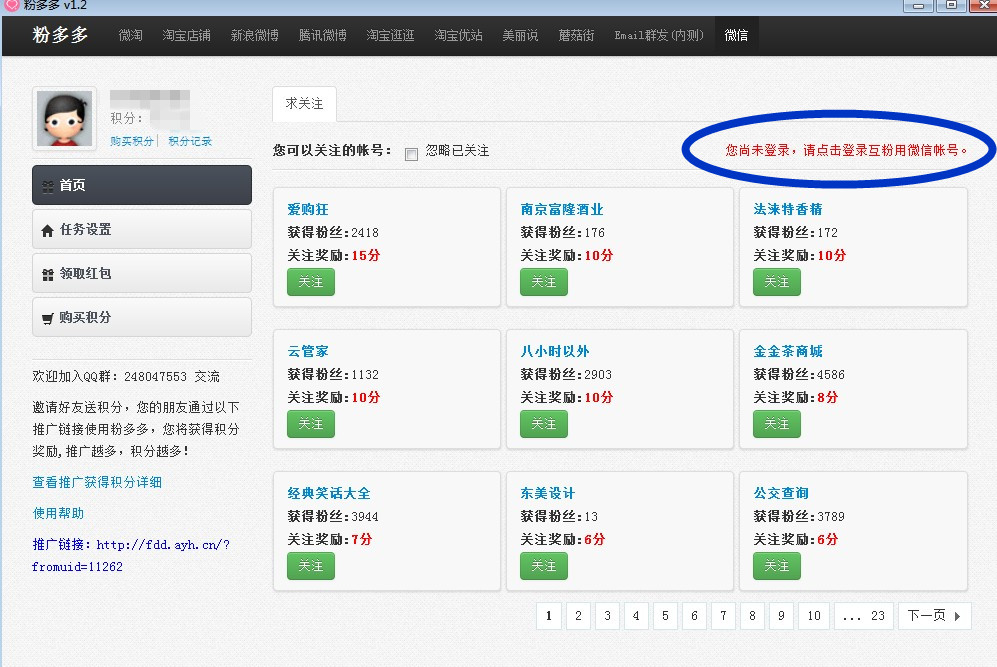Viewport: 997px width, 667px height.
Task: Open 查看推广获得积分详细 link
Action: [97, 483]
